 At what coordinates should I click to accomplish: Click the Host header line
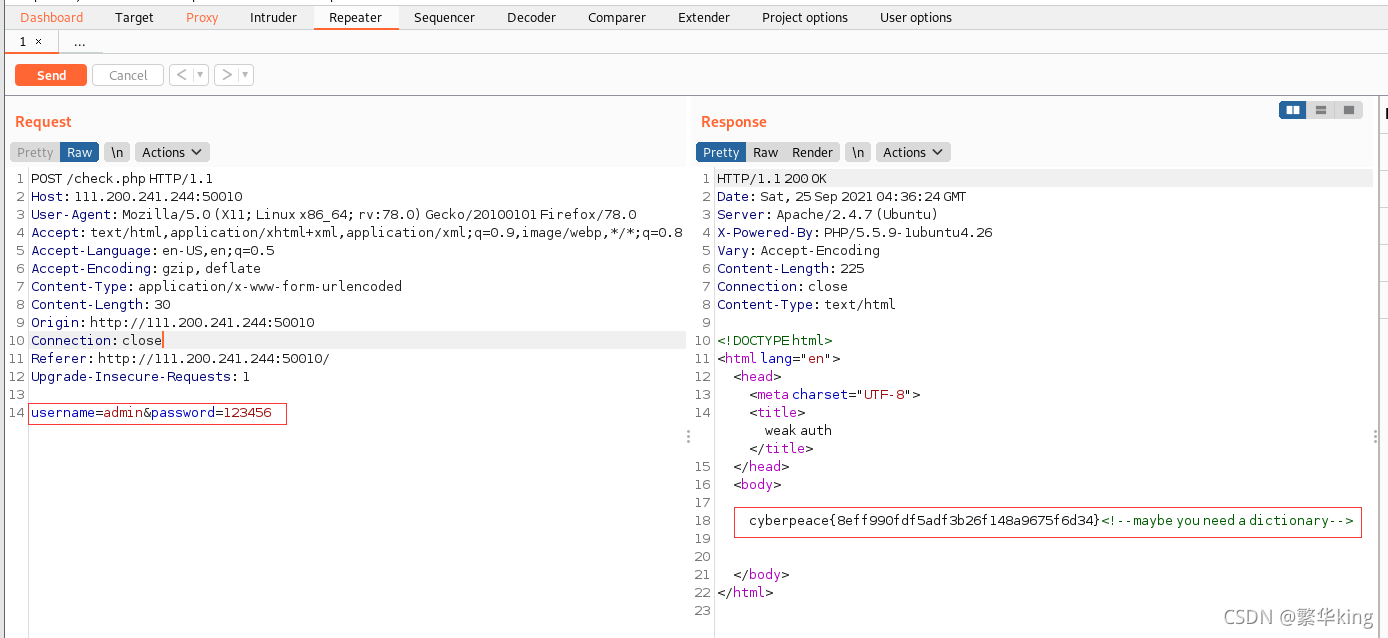[x=137, y=196]
